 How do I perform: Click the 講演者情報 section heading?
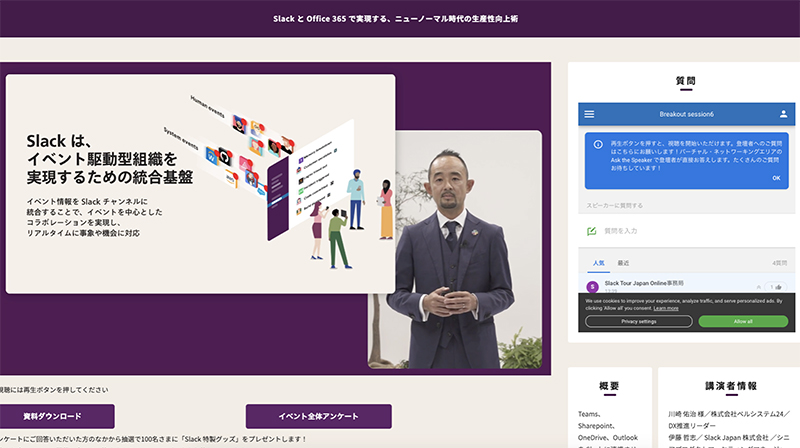731,386
